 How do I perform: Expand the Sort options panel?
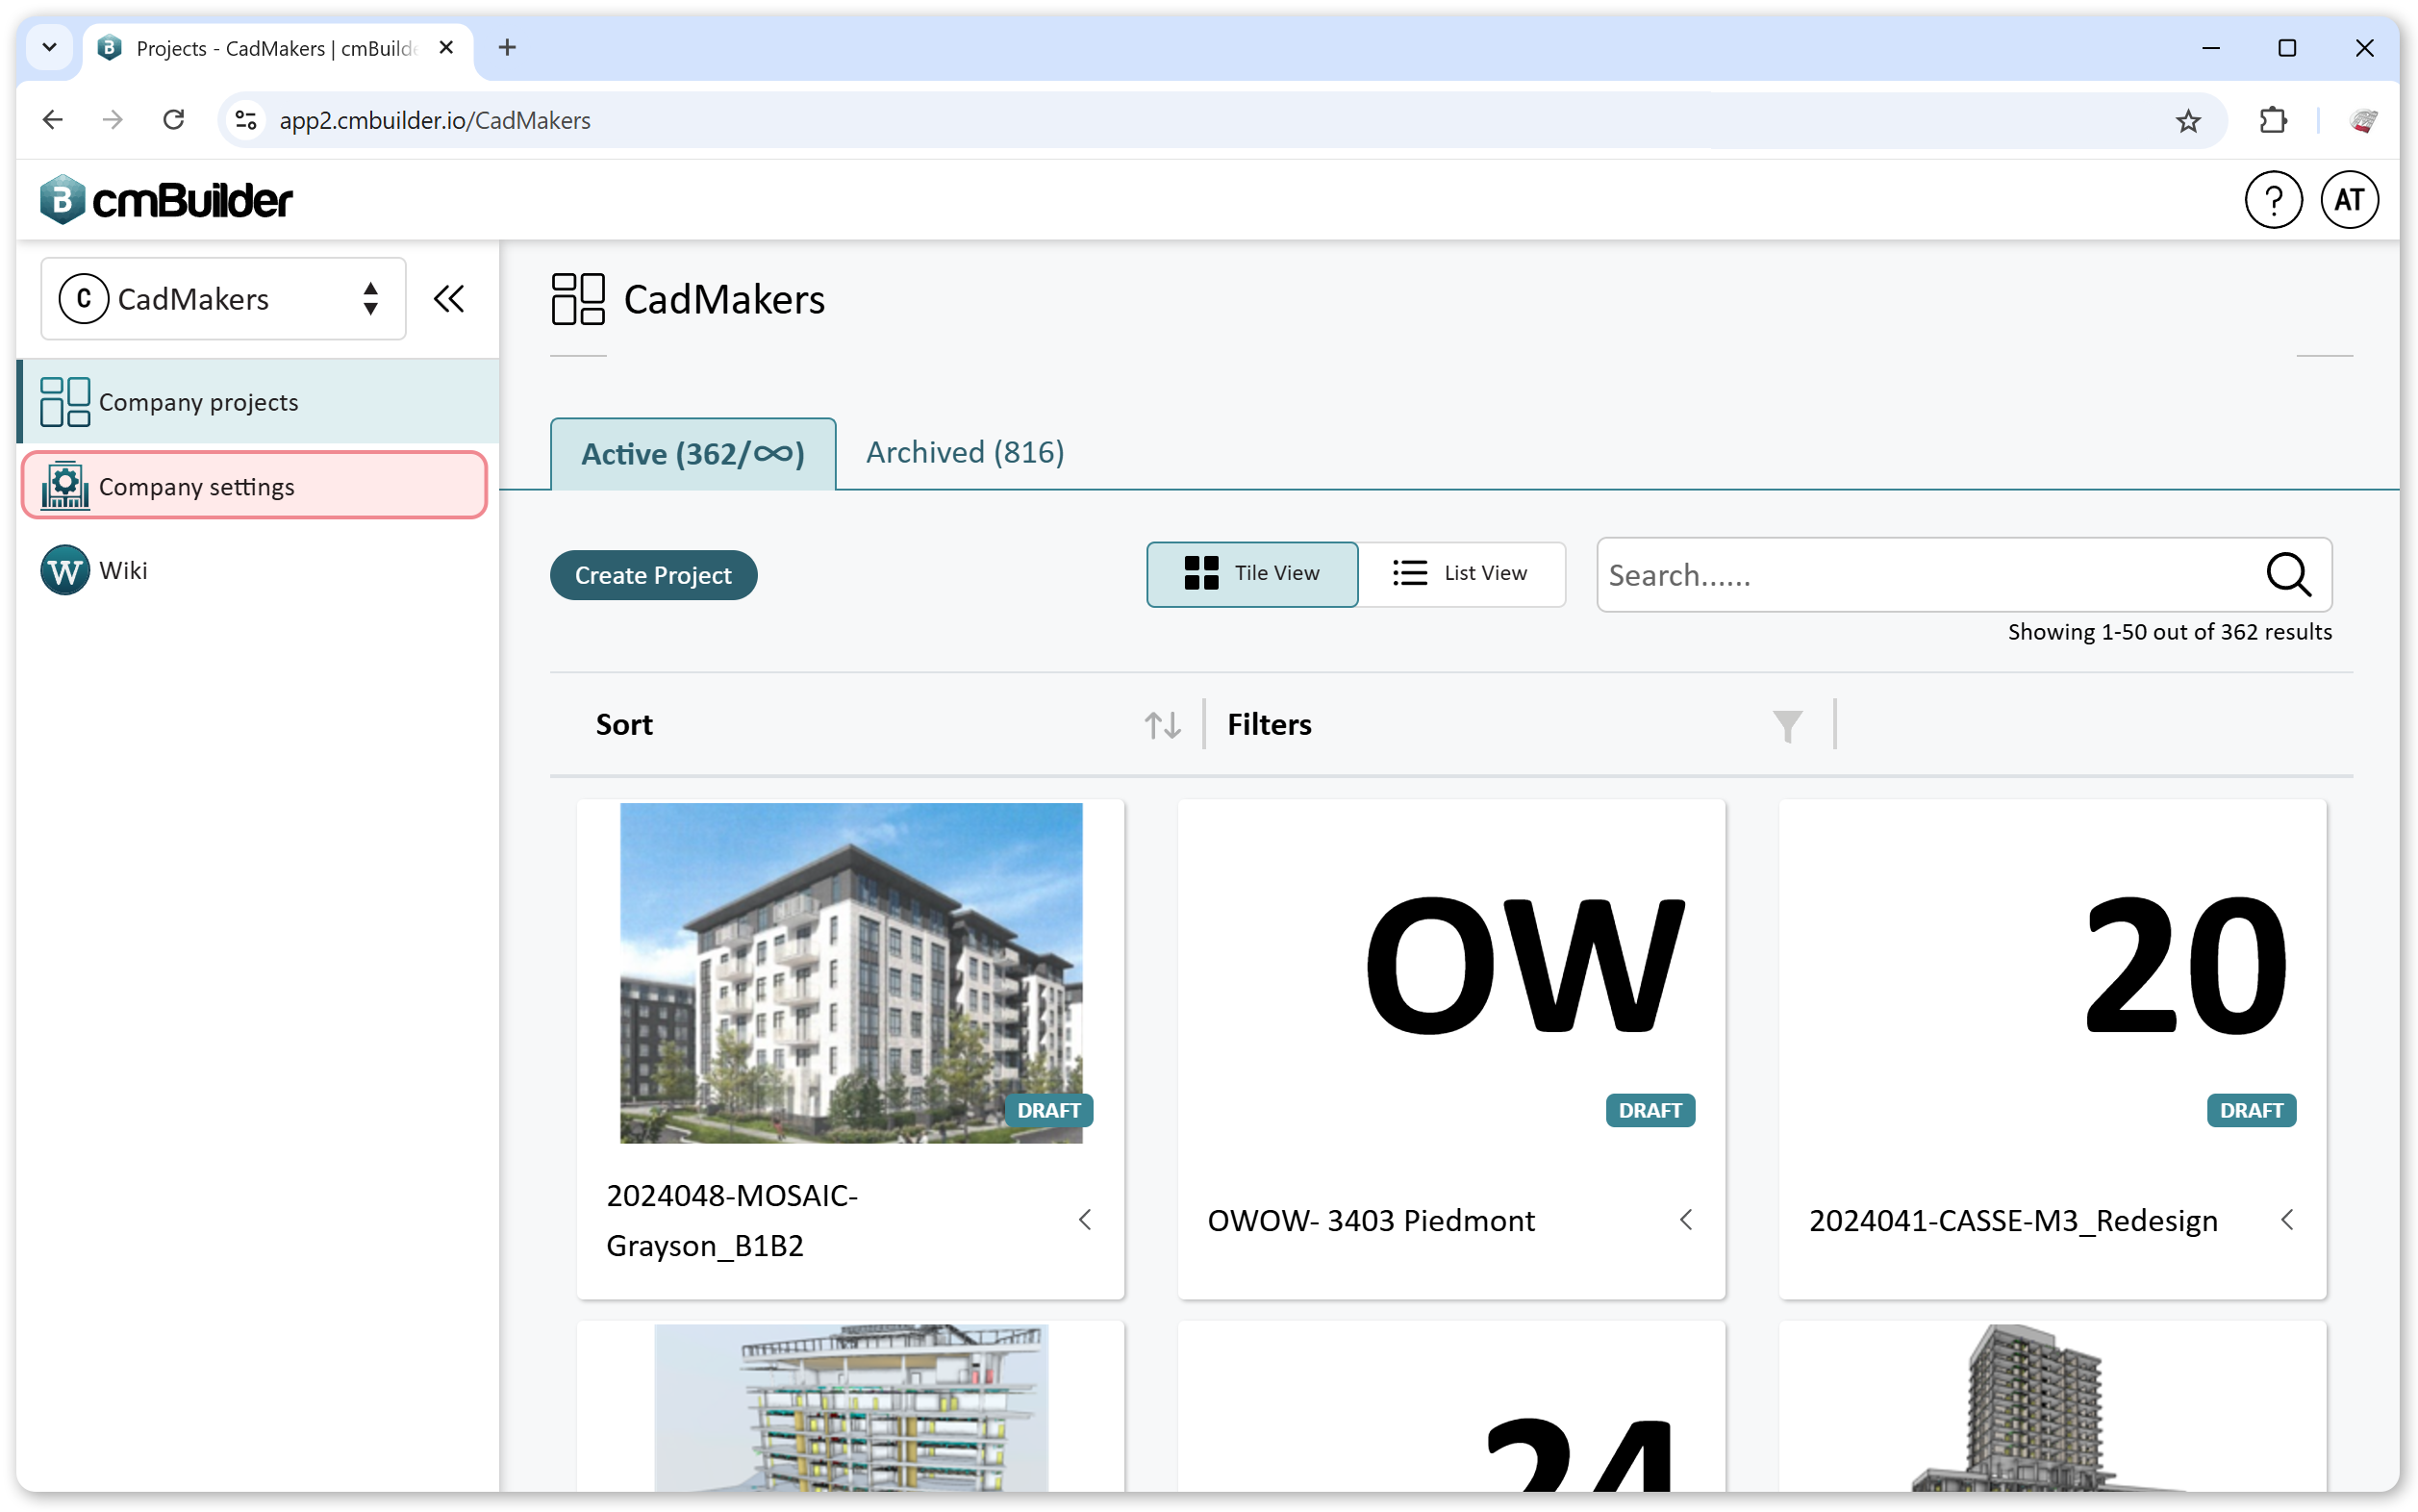tap(888, 723)
